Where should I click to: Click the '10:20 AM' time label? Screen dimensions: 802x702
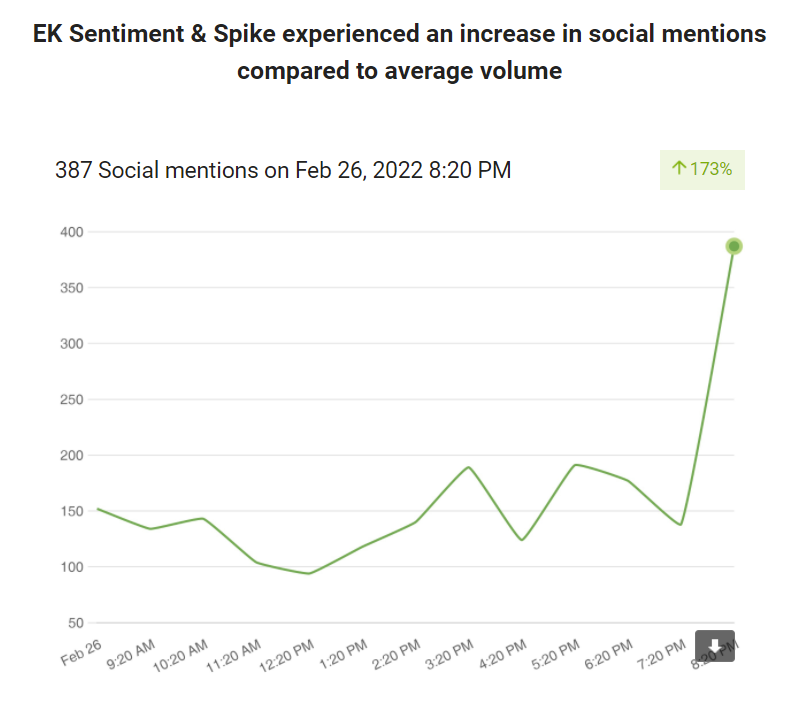coord(183,655)
